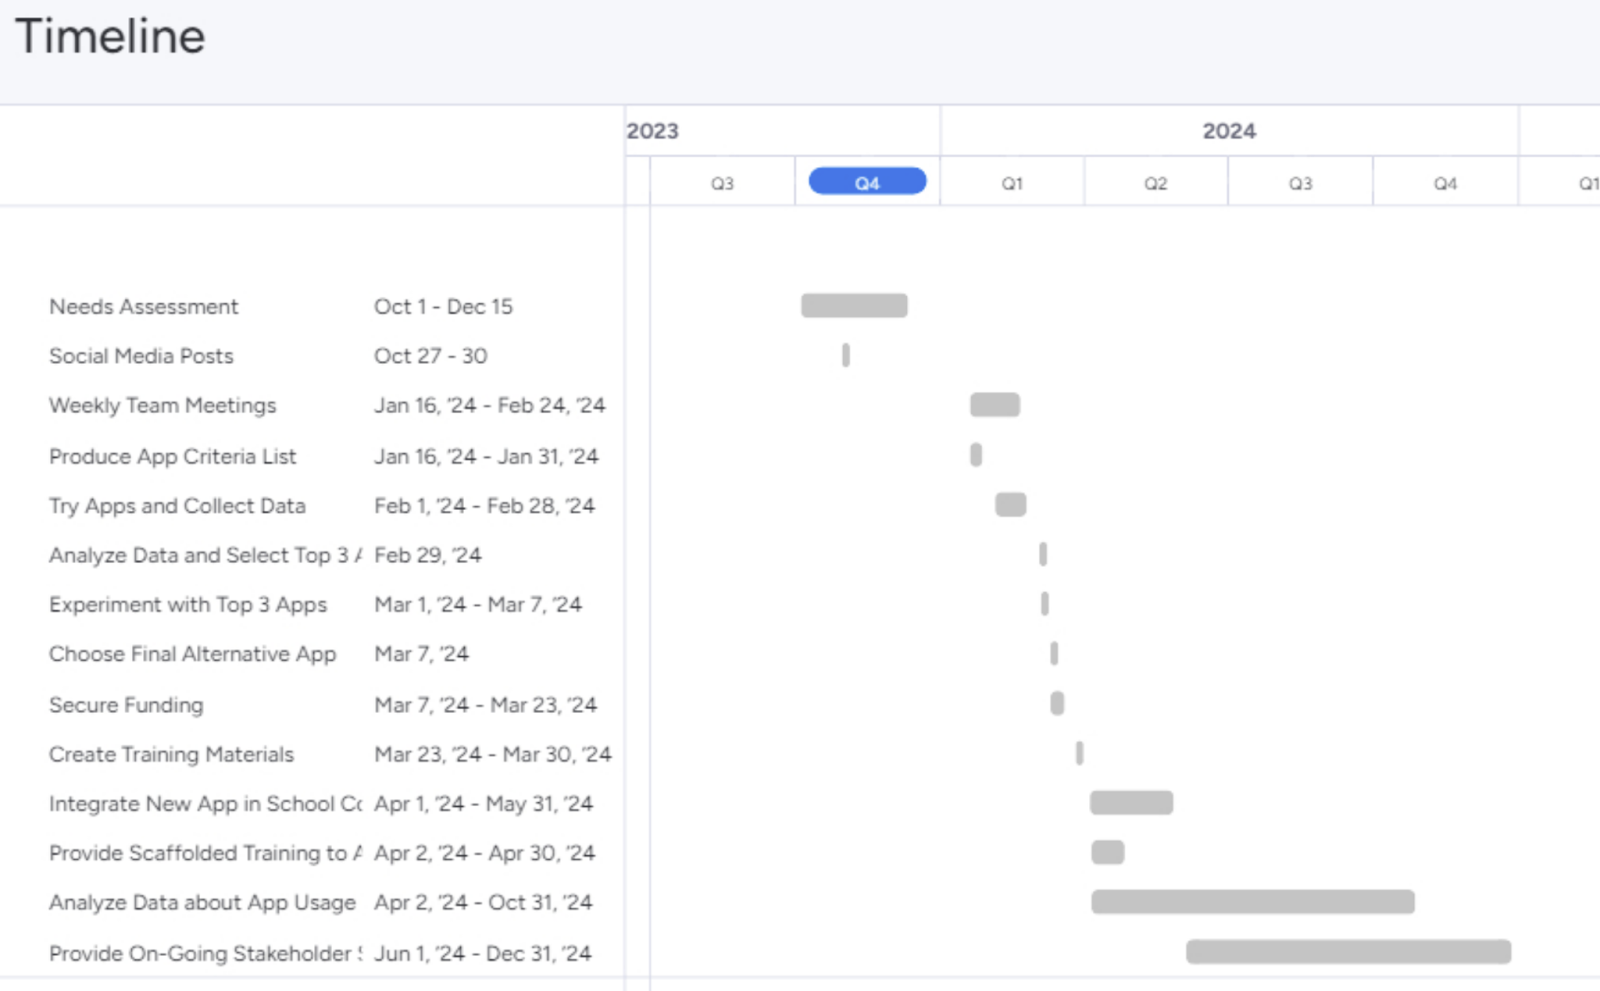The image size is (1600, 991).
Task: Click the Timeline page title
Action: 110,37
